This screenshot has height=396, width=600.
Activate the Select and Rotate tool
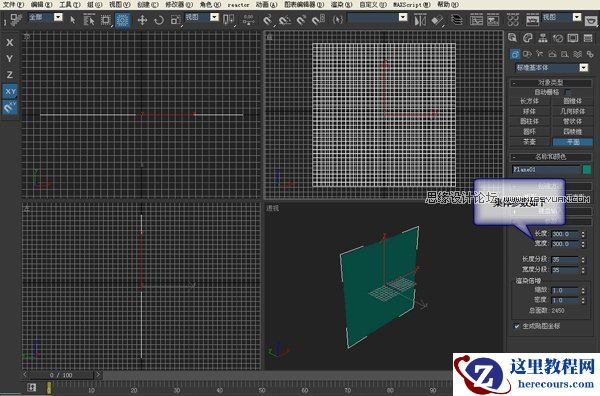[159, 20]
